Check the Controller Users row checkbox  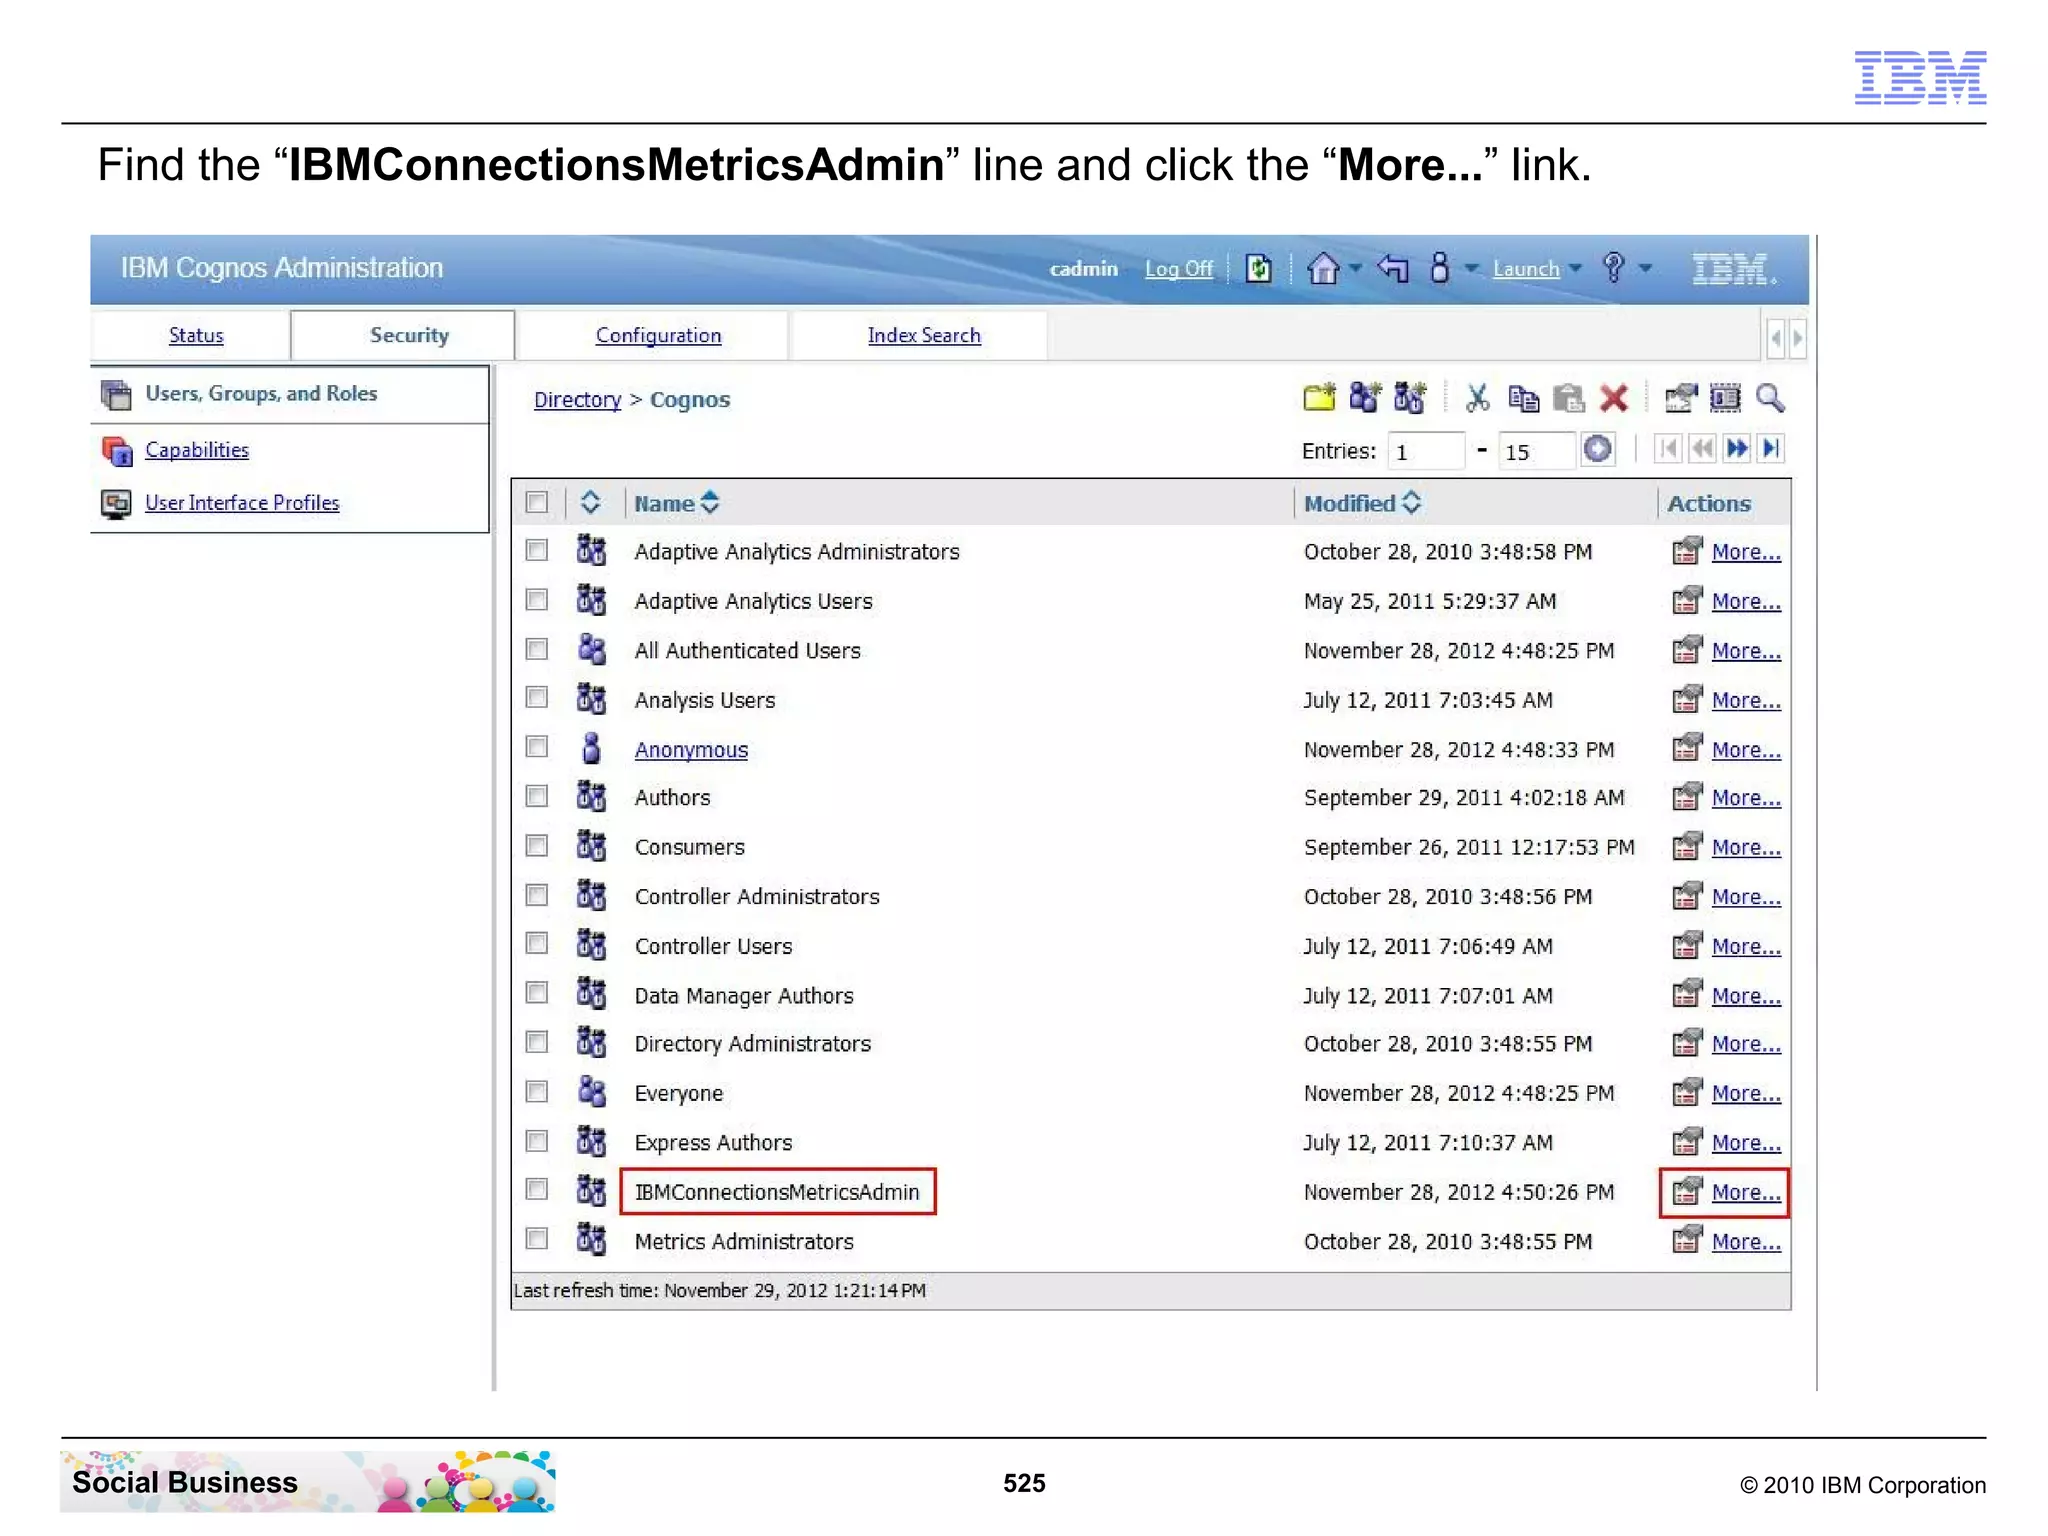pyautogui.click(x=537, y=944)
